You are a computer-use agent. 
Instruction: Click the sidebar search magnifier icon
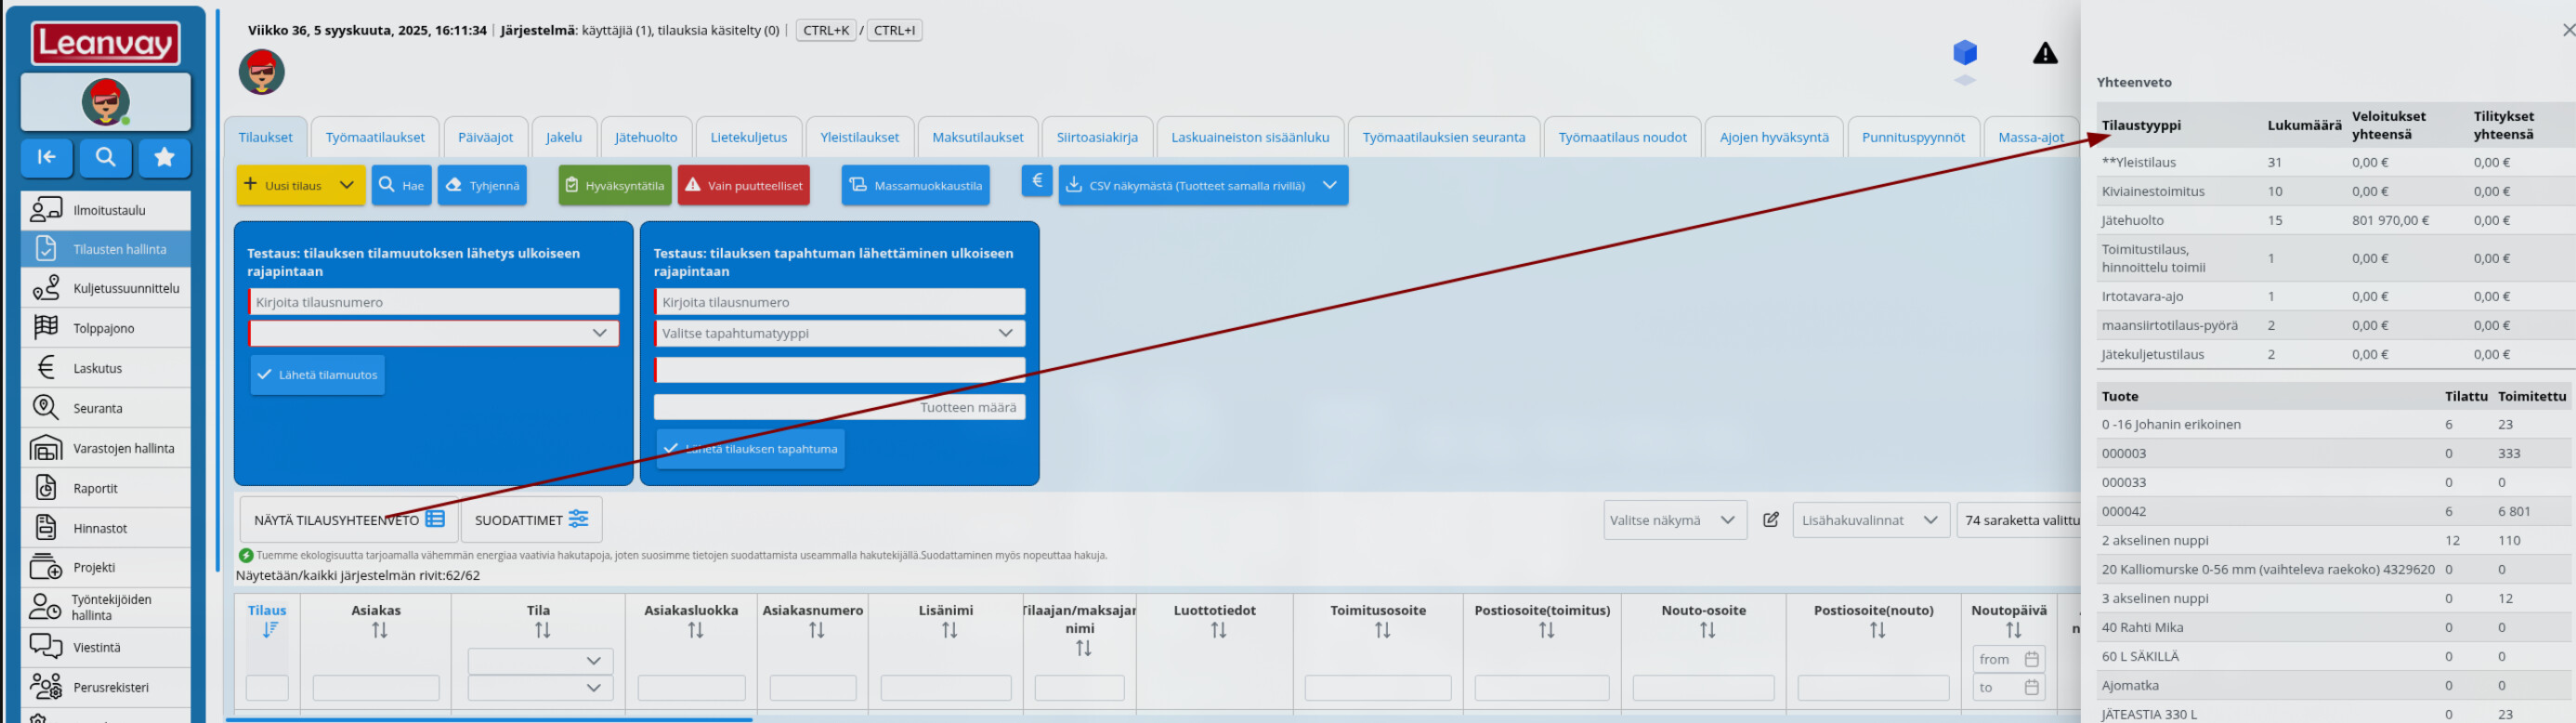click(105, 157)
